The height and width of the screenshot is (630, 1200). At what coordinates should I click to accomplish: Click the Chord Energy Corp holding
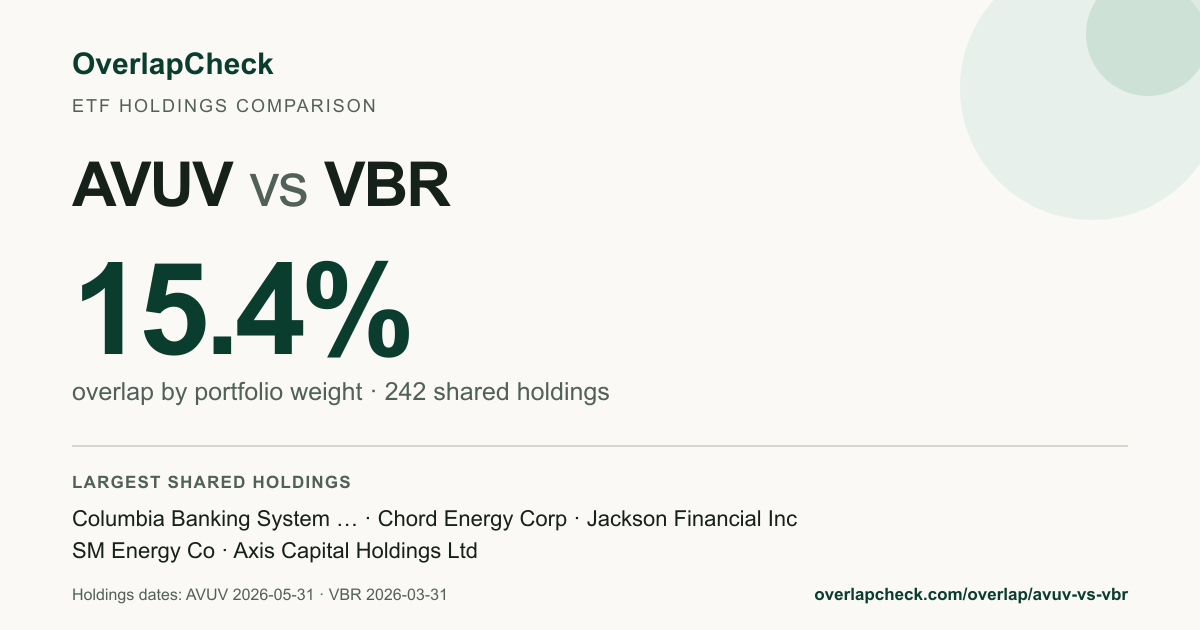(x=472, y=519)
